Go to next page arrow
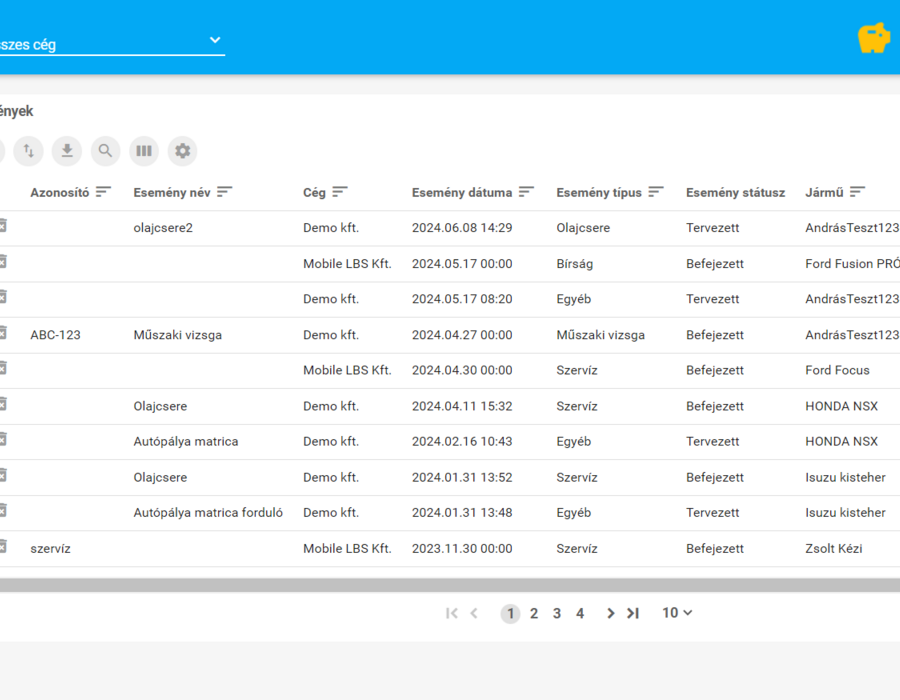This screenshot has height=700, width=900. tap(611, 613)
